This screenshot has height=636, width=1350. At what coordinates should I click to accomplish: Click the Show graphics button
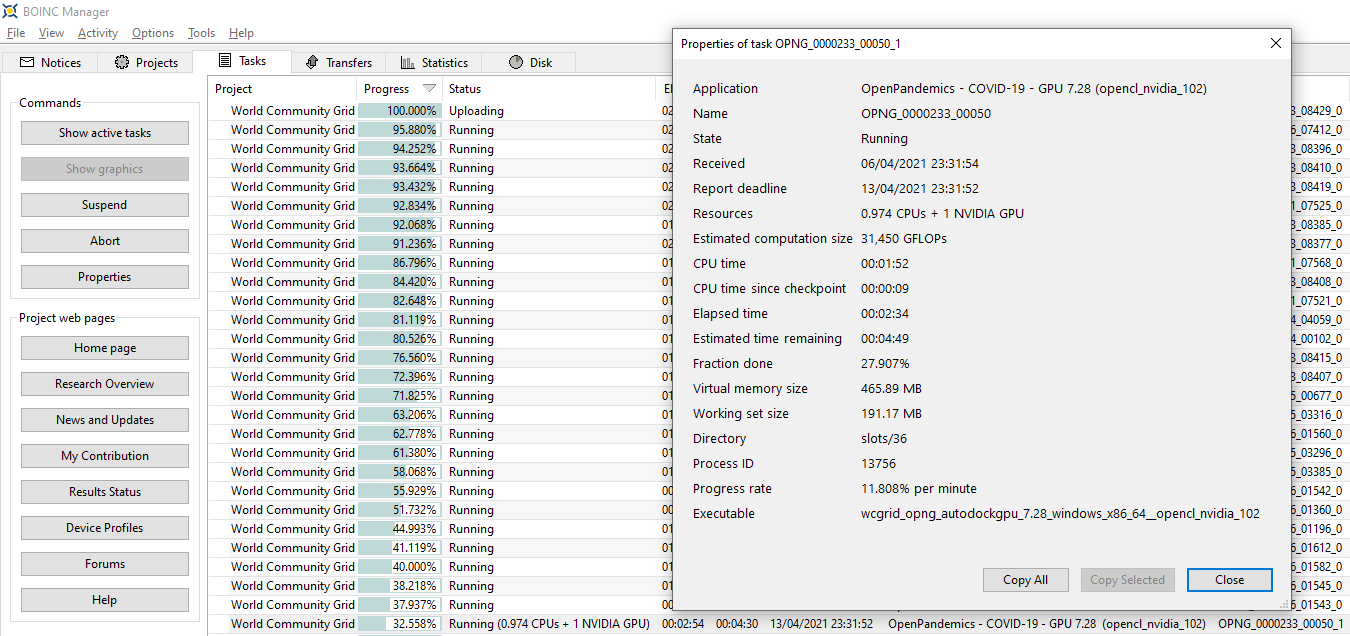[105, 169]
